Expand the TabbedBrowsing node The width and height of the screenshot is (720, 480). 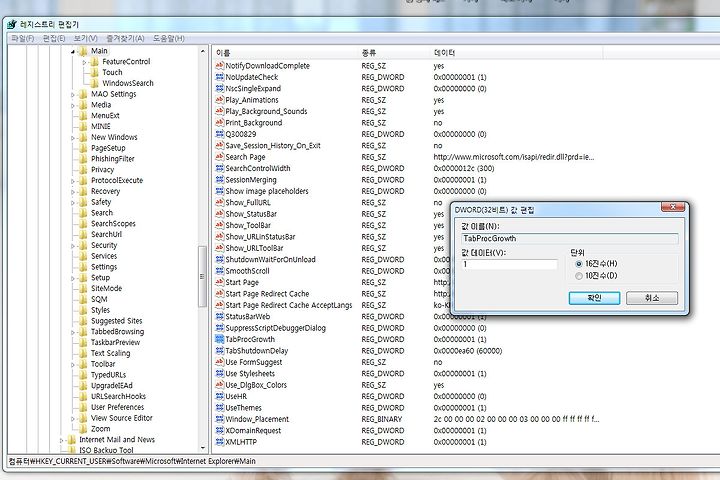(73, 332)
